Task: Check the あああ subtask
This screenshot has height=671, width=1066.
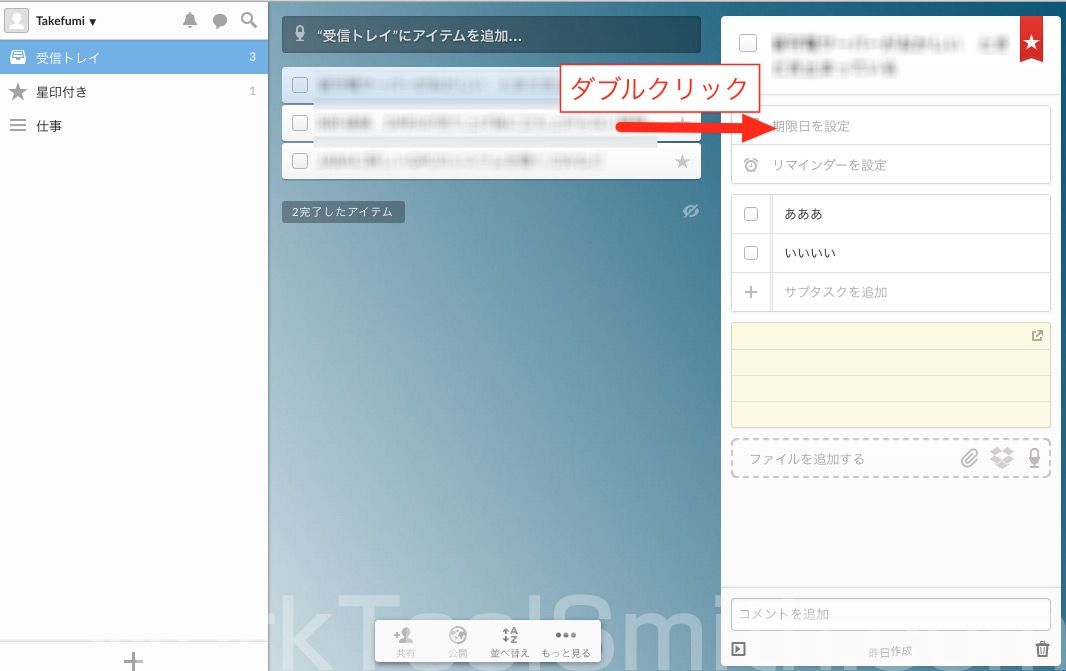Action: (751, 214)
